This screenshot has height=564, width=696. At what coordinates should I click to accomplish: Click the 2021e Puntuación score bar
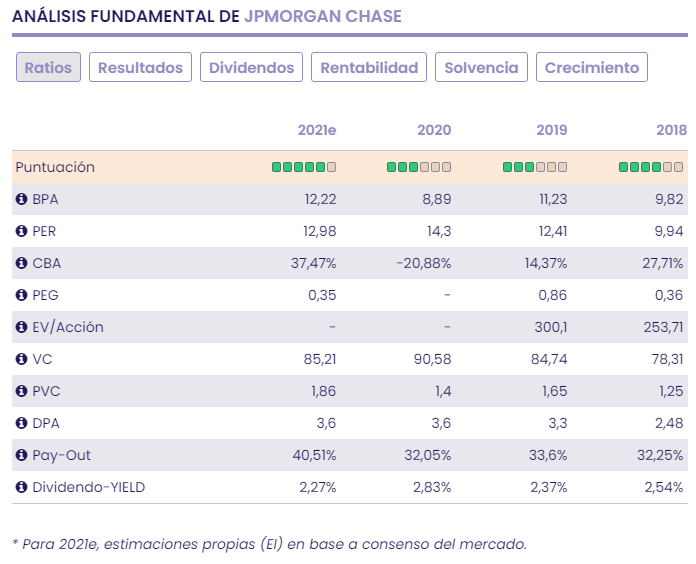pyautogui.click(x=304, y=167)
